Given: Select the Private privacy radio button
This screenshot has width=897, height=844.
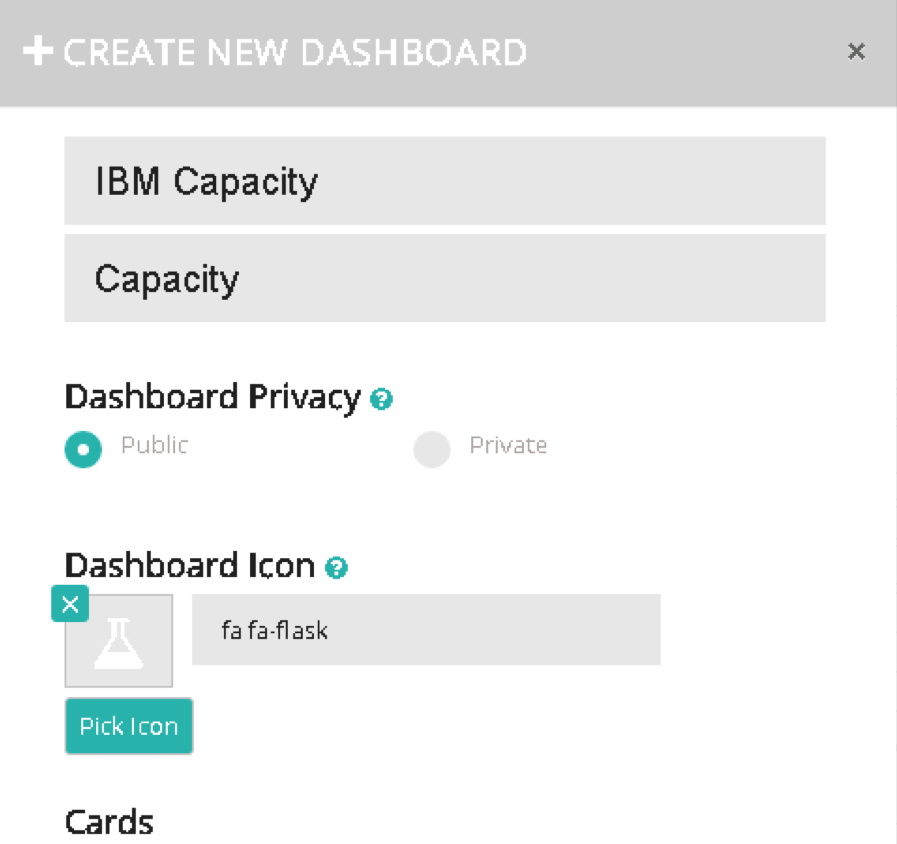Looking at the screenshot, I should click(x=432, y=450).
